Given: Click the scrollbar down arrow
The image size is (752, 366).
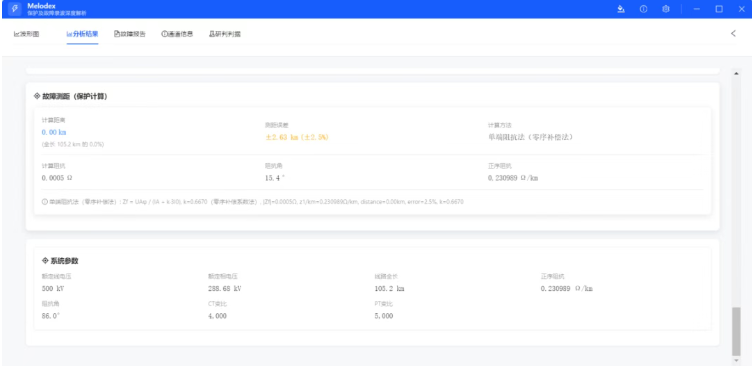Looking at the screenshot, I should (x=736, y=360).
